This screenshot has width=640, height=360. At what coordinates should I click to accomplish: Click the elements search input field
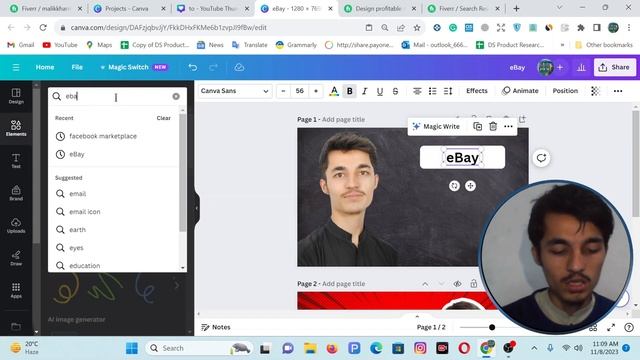click(117, 96)
